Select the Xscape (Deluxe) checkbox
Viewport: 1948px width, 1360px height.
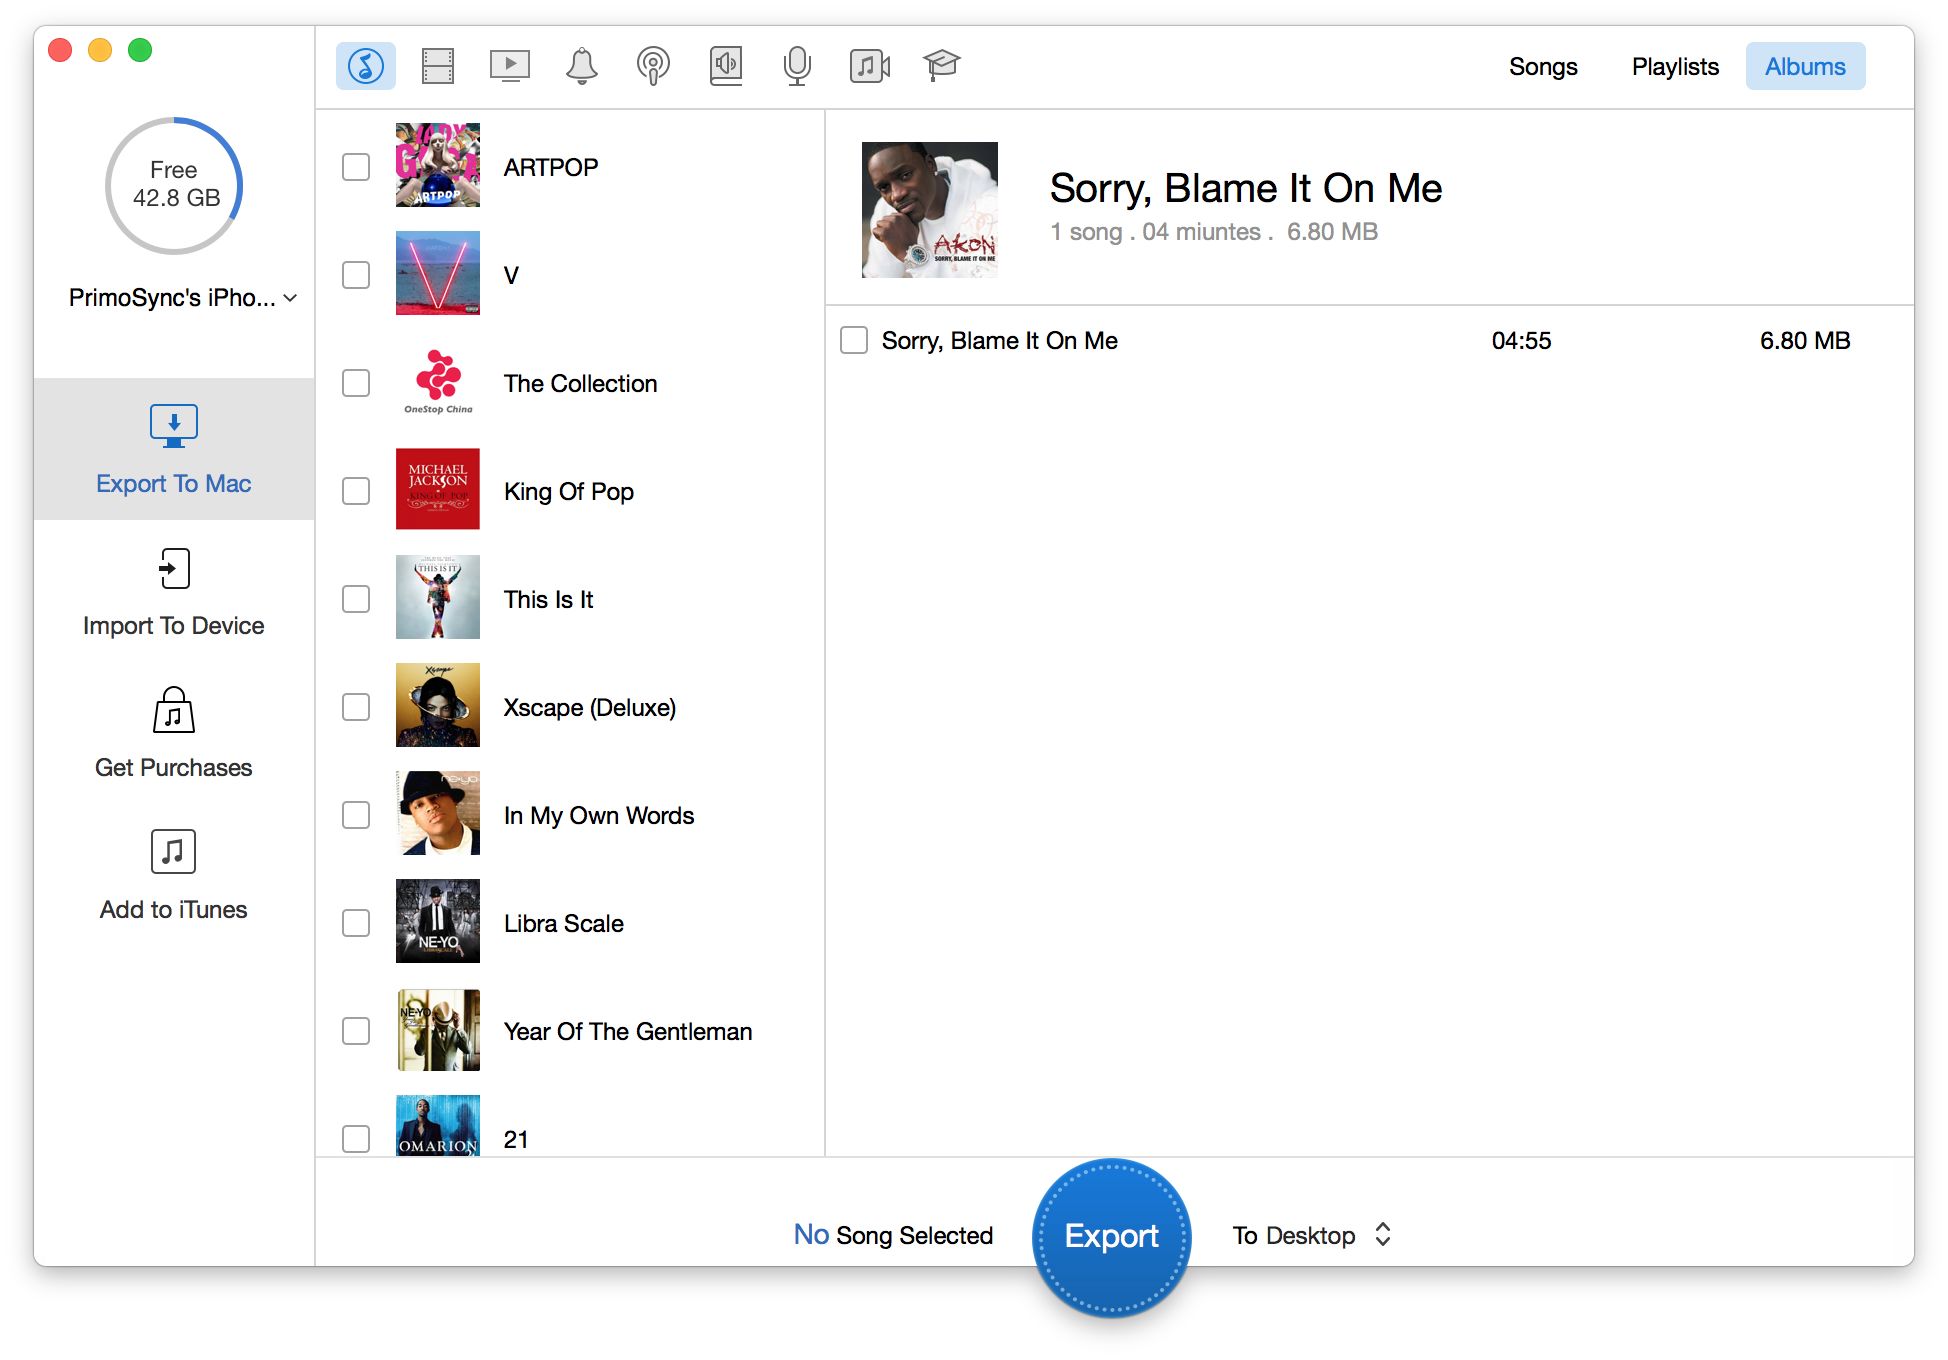click(x=356, y=707)
